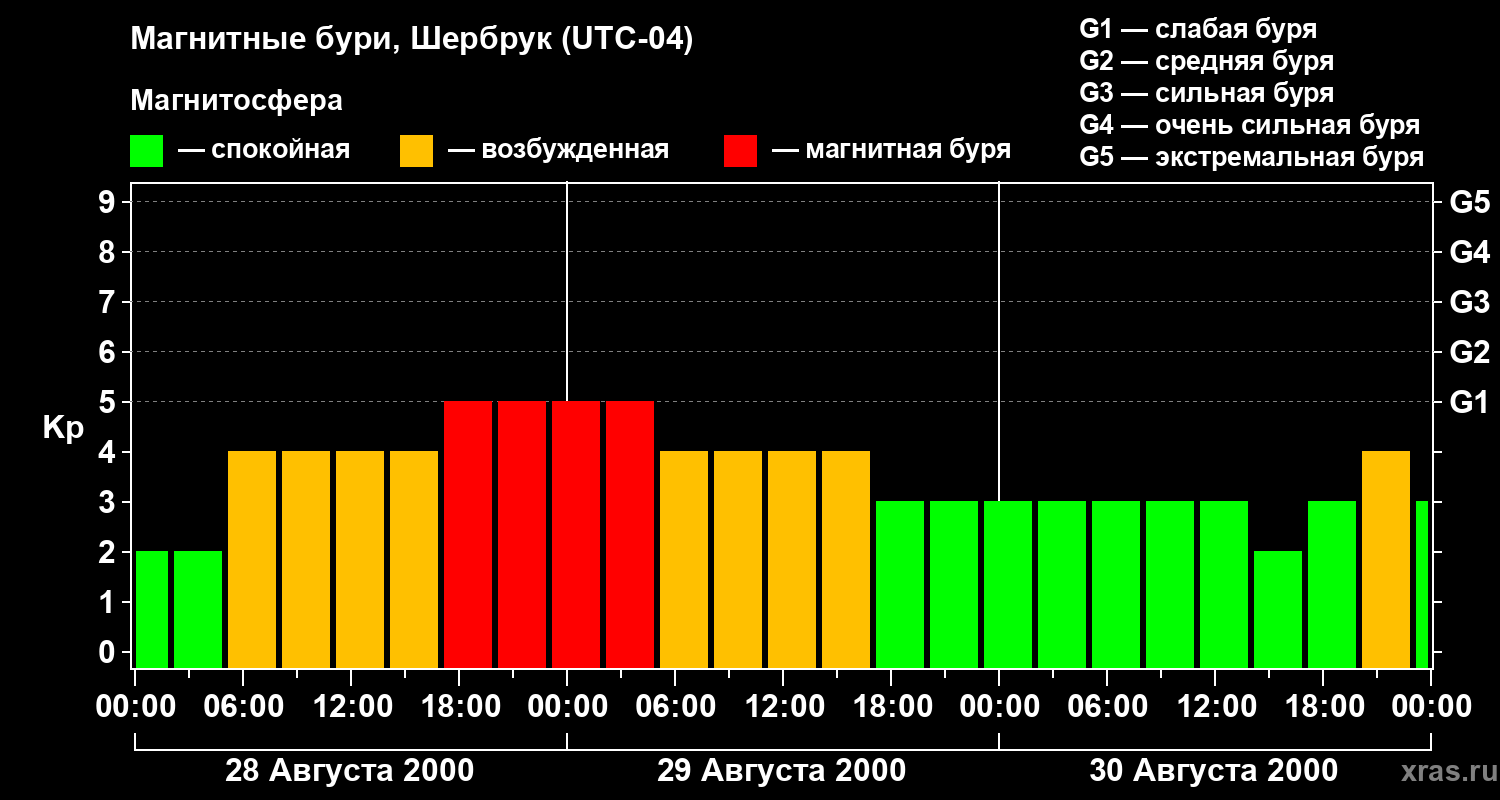Click the G1 label on right axis

pos(1469,402)
